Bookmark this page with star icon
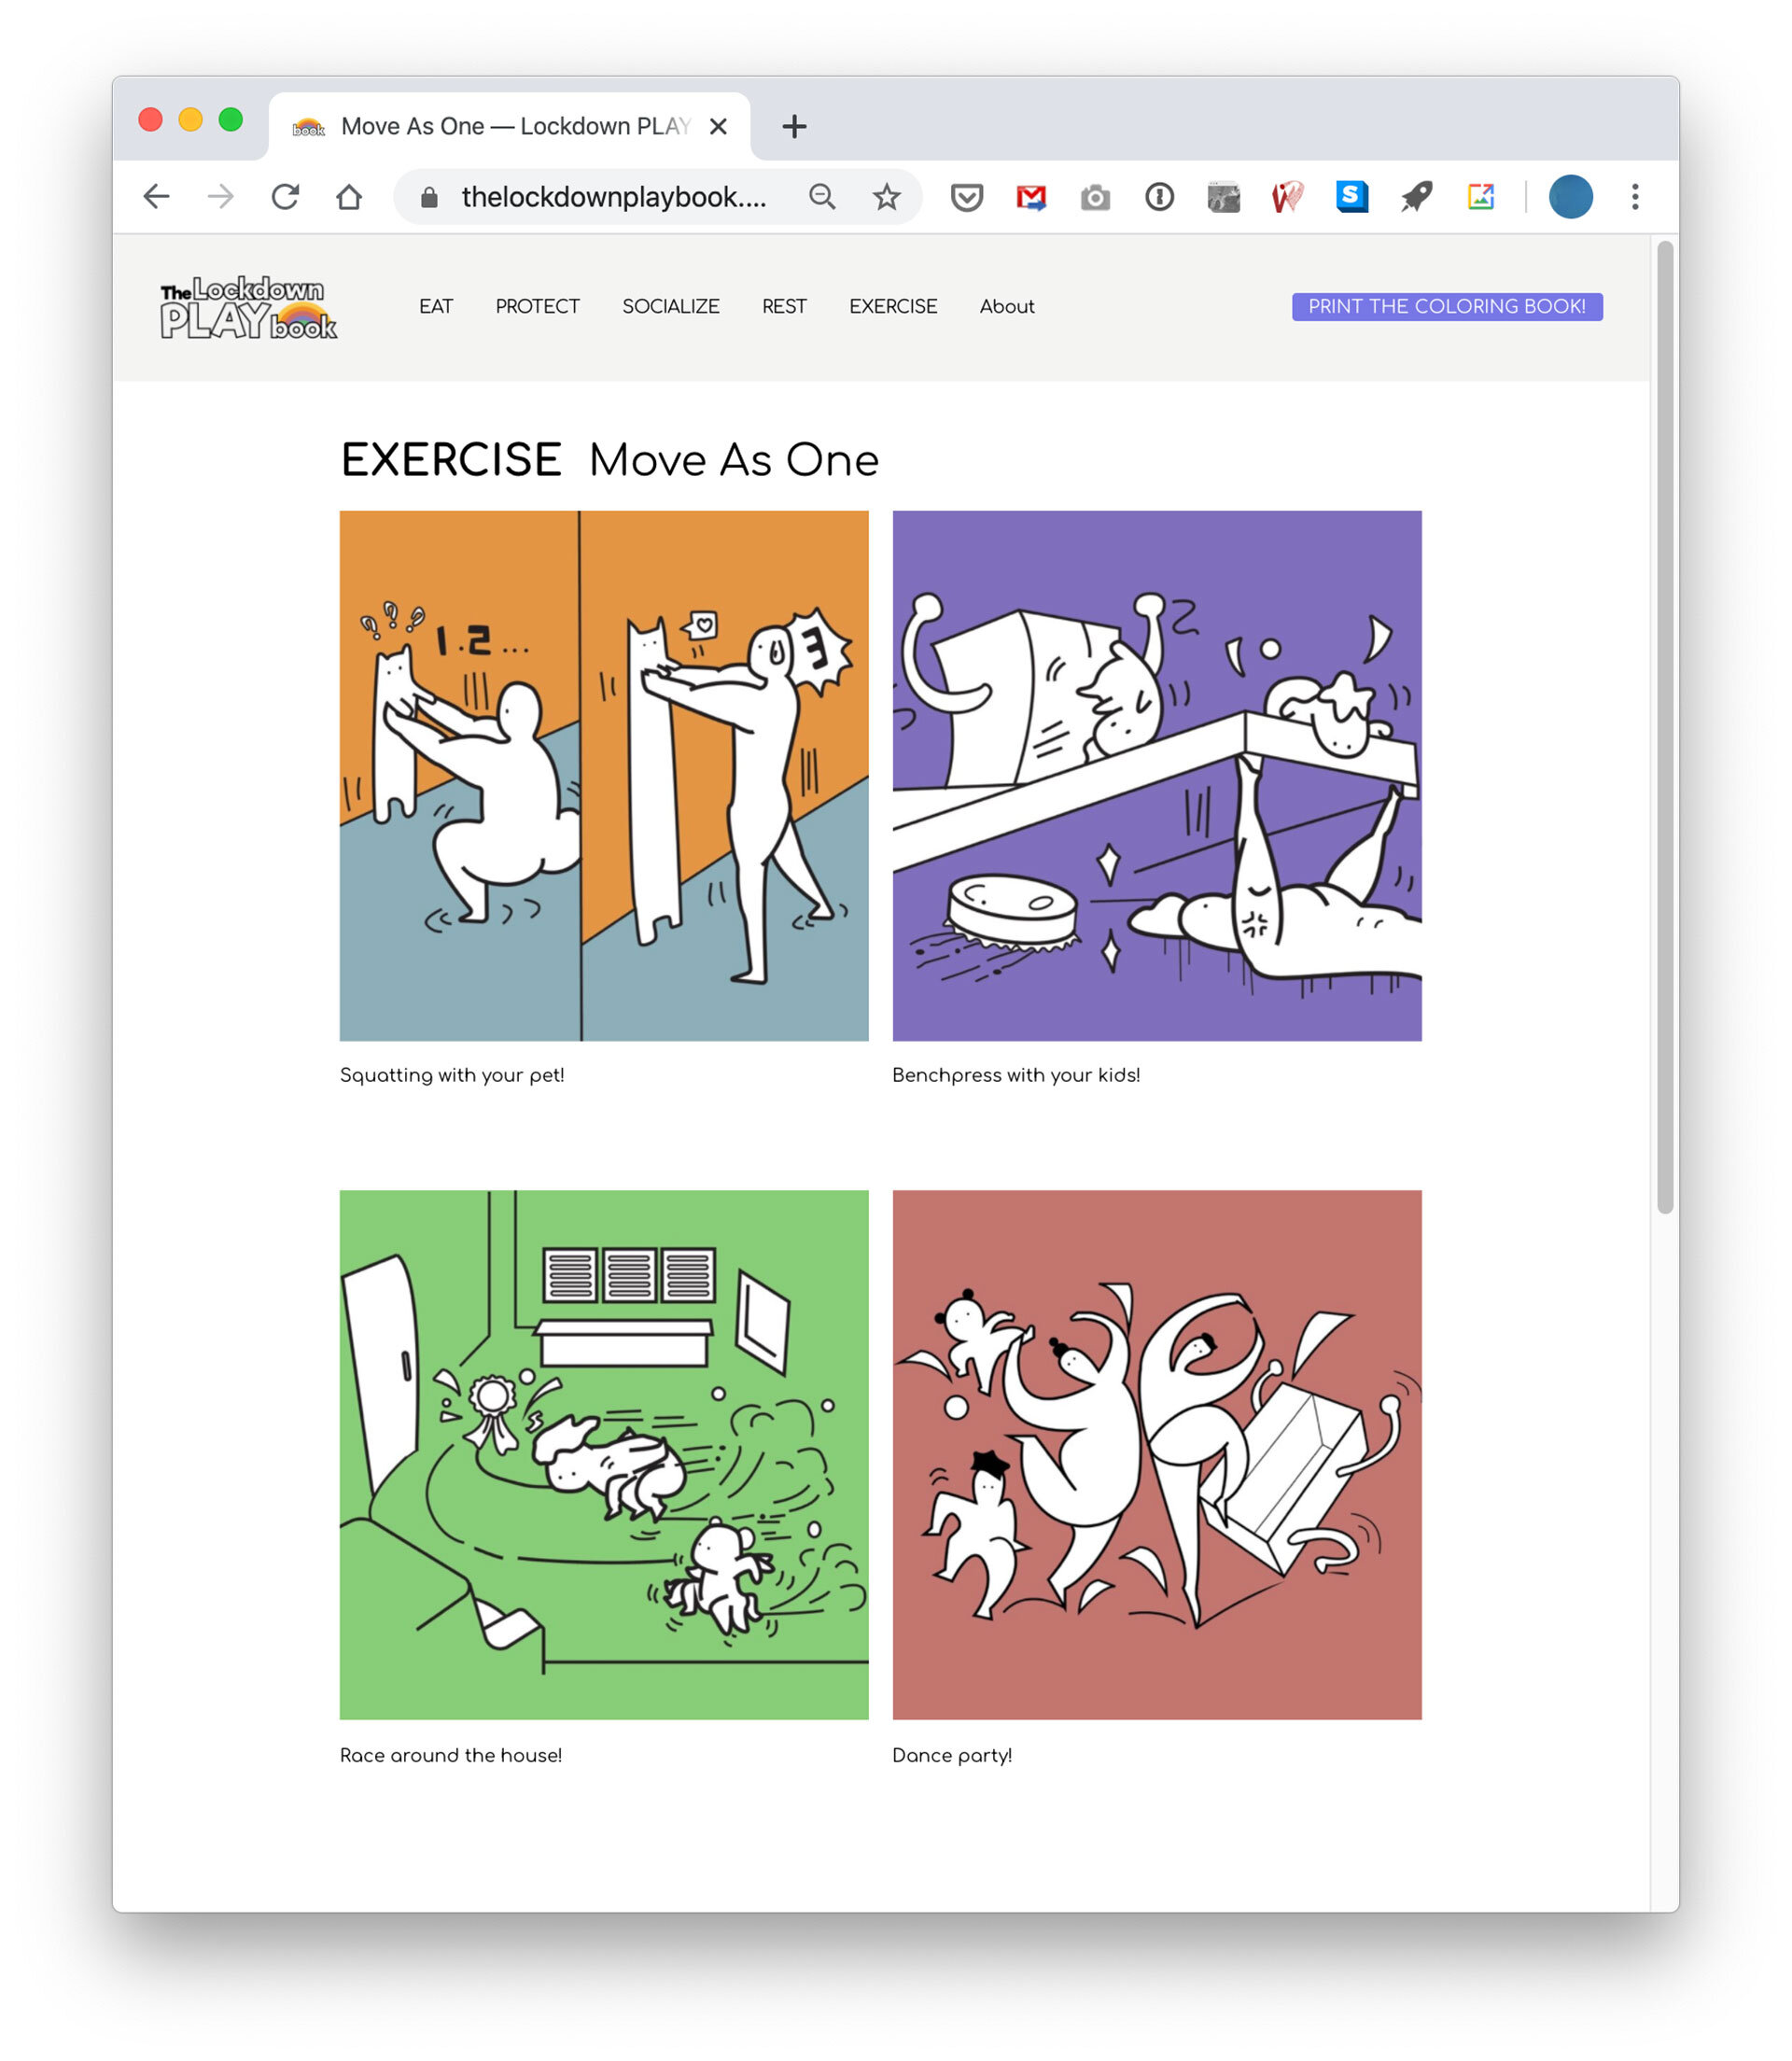Viewport: 1792px width, 2061px height. point(886,197)
